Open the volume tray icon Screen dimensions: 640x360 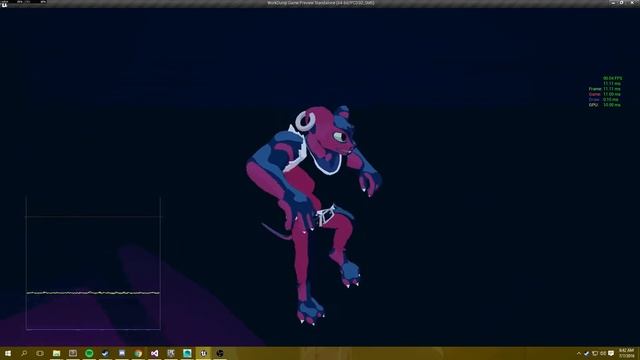[x=603, y=353]
